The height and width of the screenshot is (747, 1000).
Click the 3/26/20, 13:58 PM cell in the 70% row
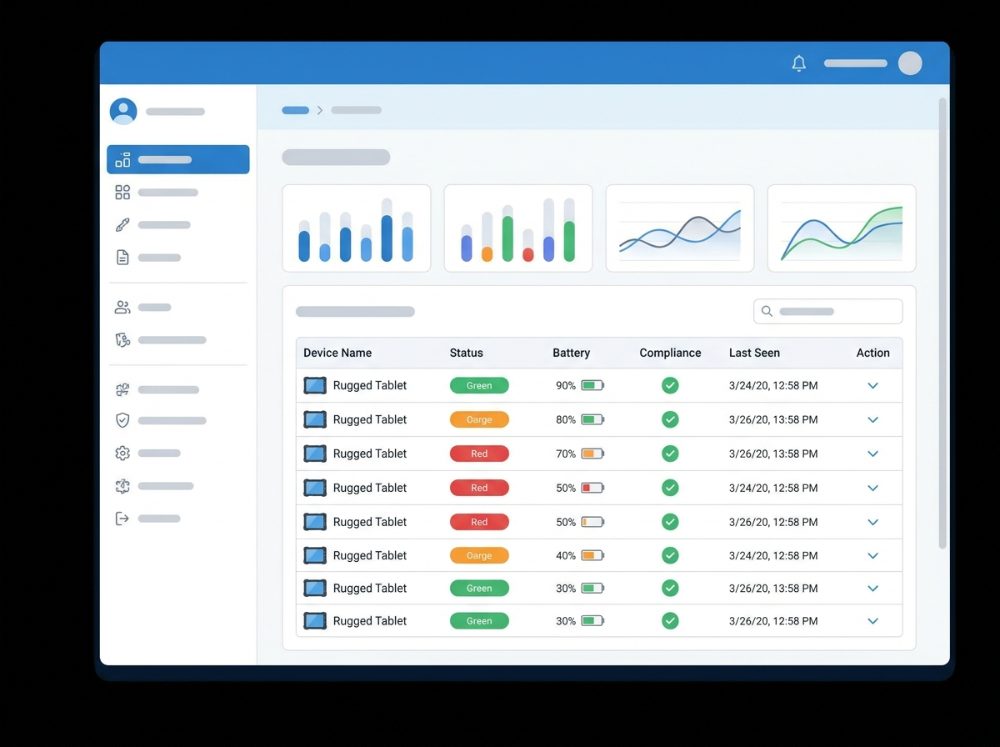click(x=773, y=454)
